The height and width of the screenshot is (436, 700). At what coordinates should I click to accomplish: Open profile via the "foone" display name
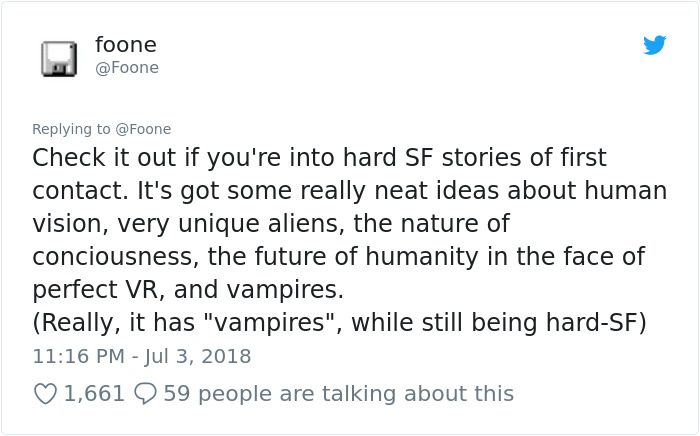125,45
